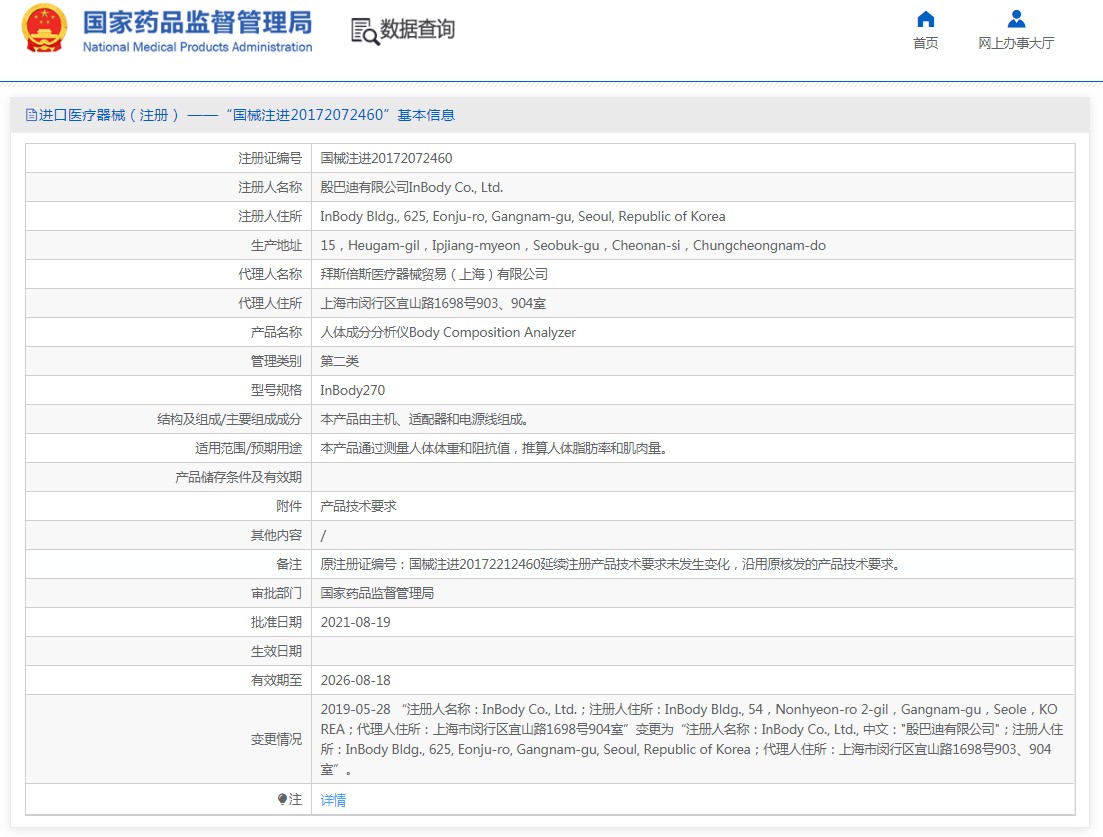This screenshot has width=1103, height=837.
Task: Click the dot icon beside 注 label
Action: coord(282,799)
